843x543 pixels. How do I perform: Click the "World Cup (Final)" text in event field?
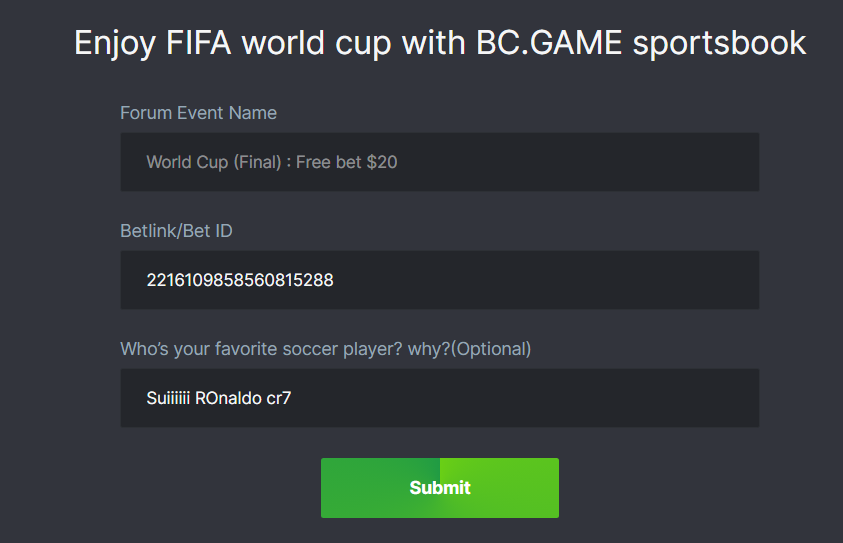(x=213, y=162)
